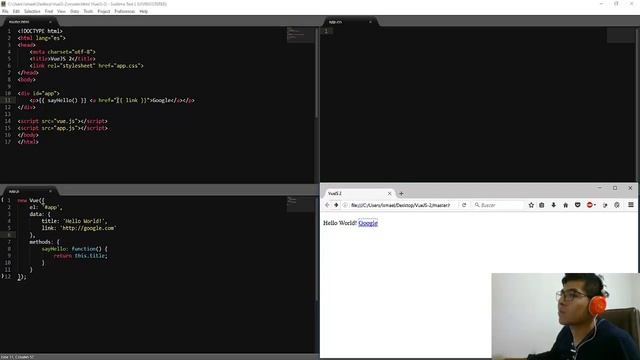Click the return this.title; line
640x360 pixels.
[80, 256]
